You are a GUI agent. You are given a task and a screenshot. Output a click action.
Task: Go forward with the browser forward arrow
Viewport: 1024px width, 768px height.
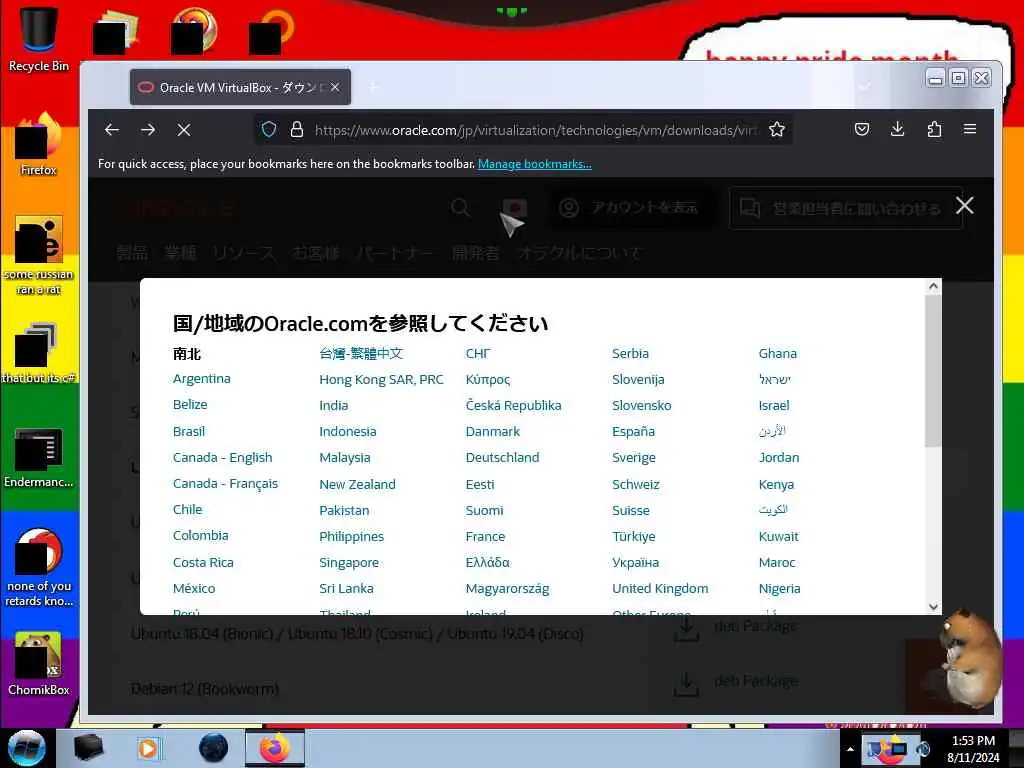pyautogui.click(x=148, y=130)
